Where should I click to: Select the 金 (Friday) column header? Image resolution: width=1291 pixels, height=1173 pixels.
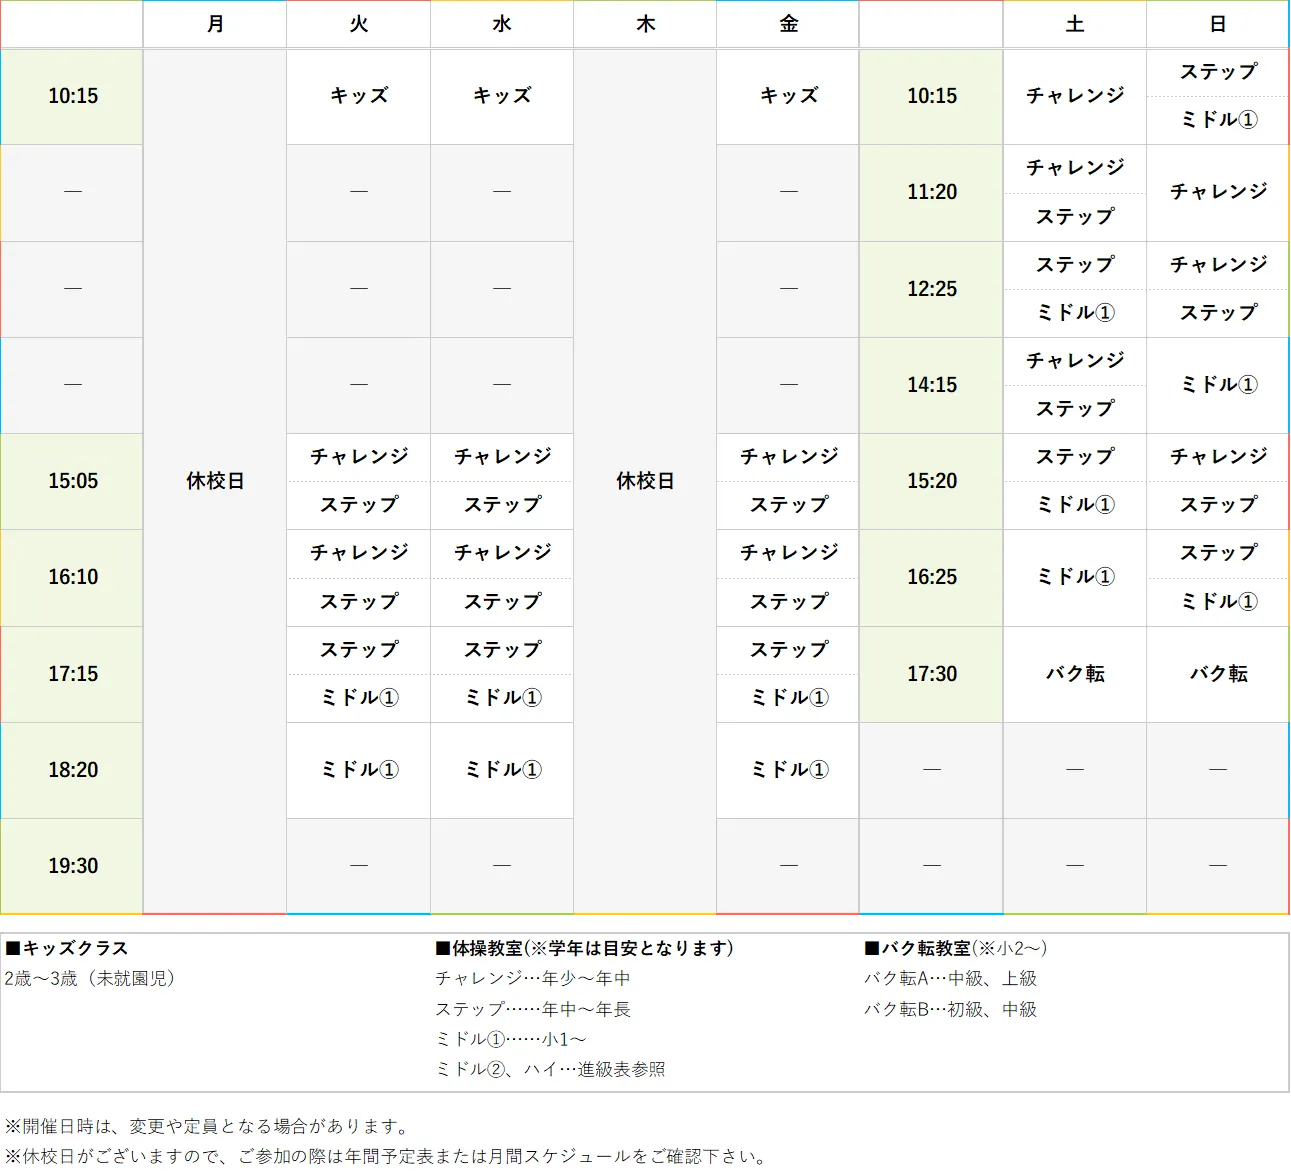coord(789,24)
